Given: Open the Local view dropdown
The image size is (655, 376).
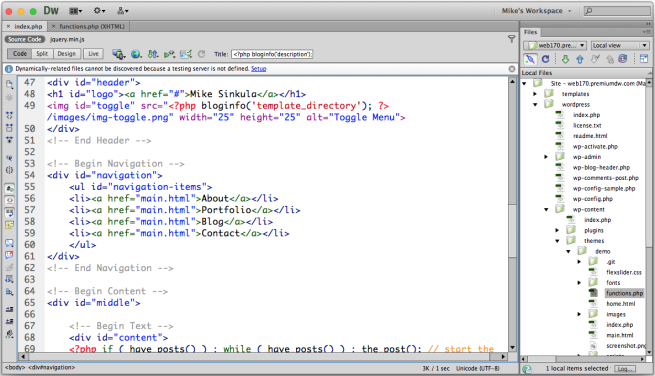Looking at the screenshot, I should (620, 45).
